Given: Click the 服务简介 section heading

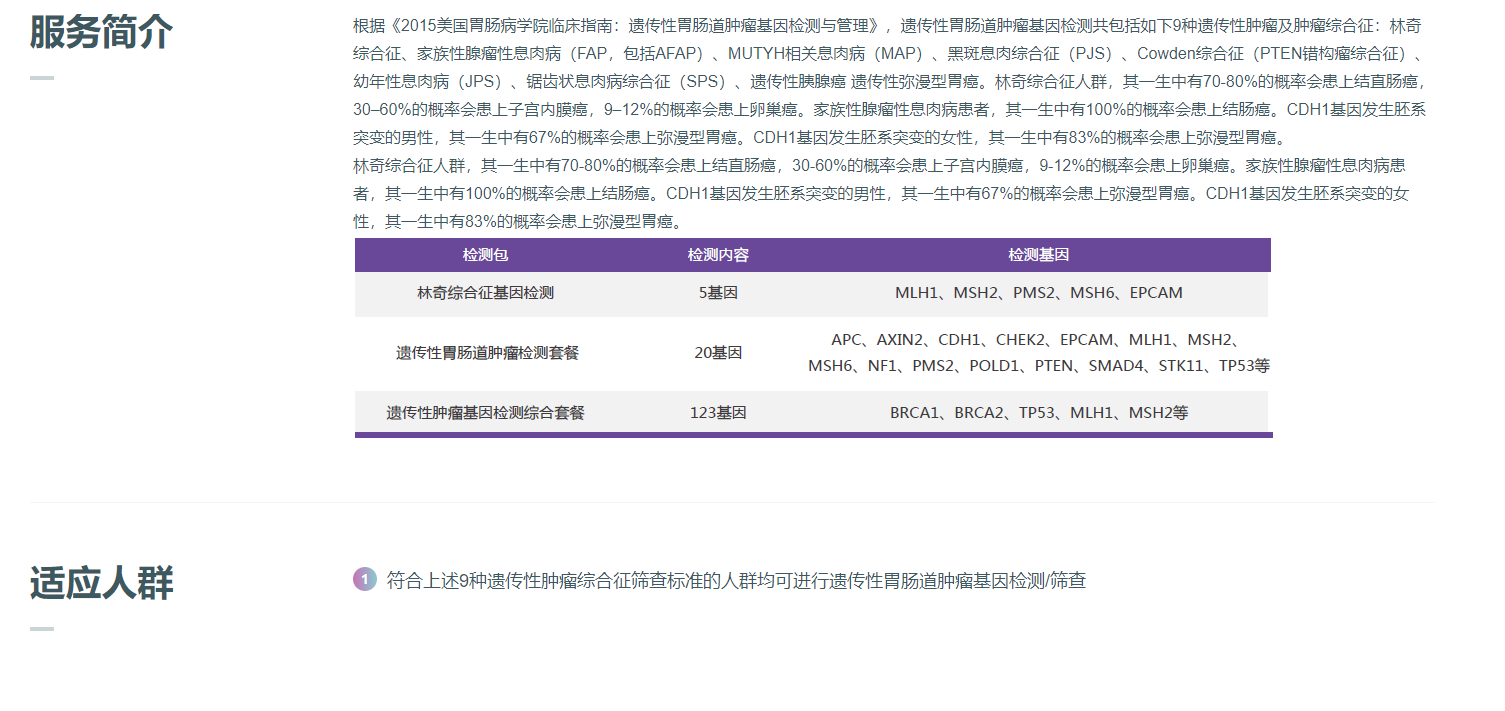Looking at the screenshot, I should coord(101,32).
